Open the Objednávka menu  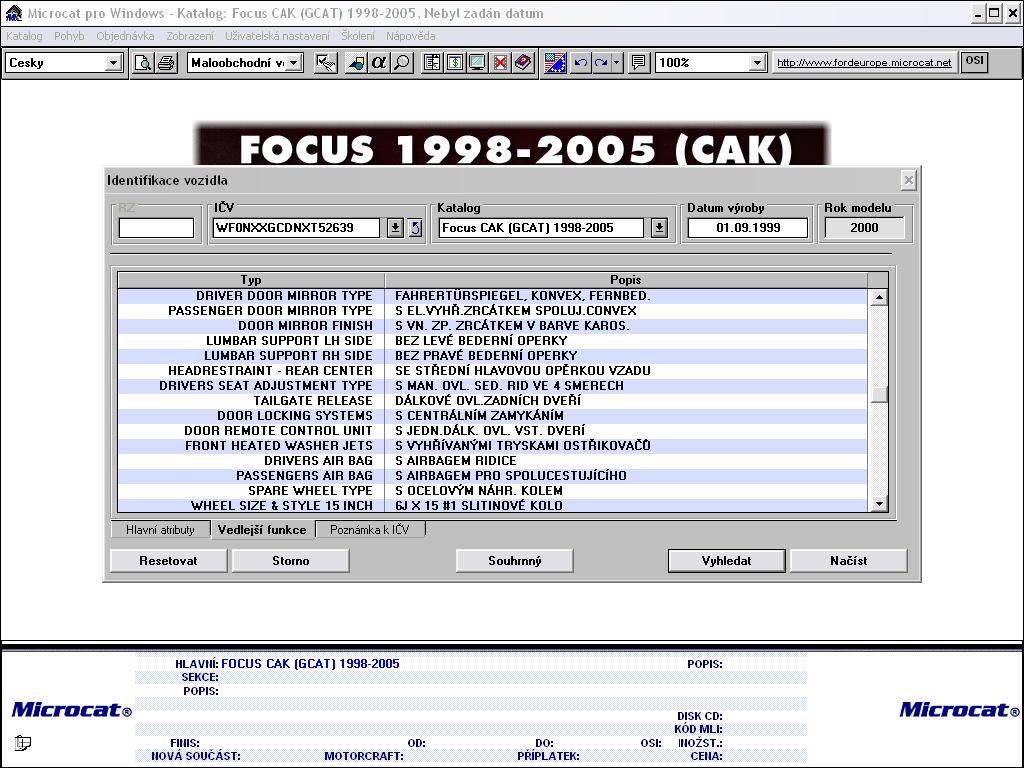click(125, 36)
